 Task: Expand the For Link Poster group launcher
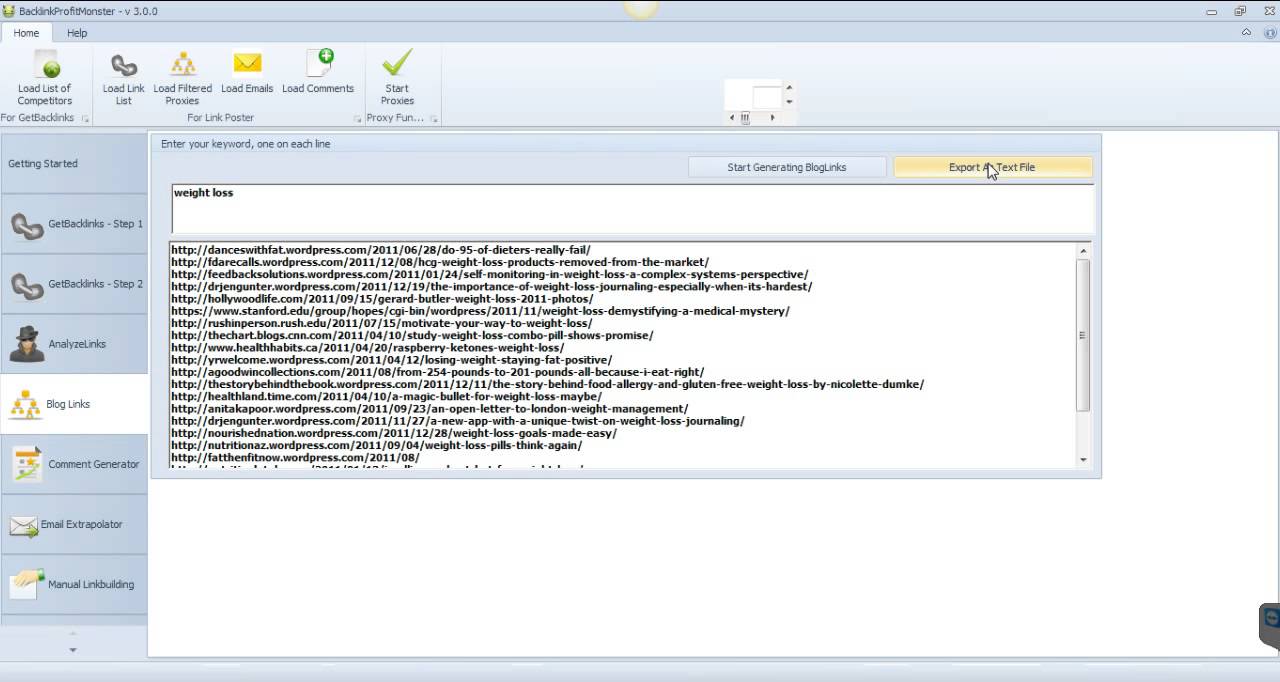357,119
